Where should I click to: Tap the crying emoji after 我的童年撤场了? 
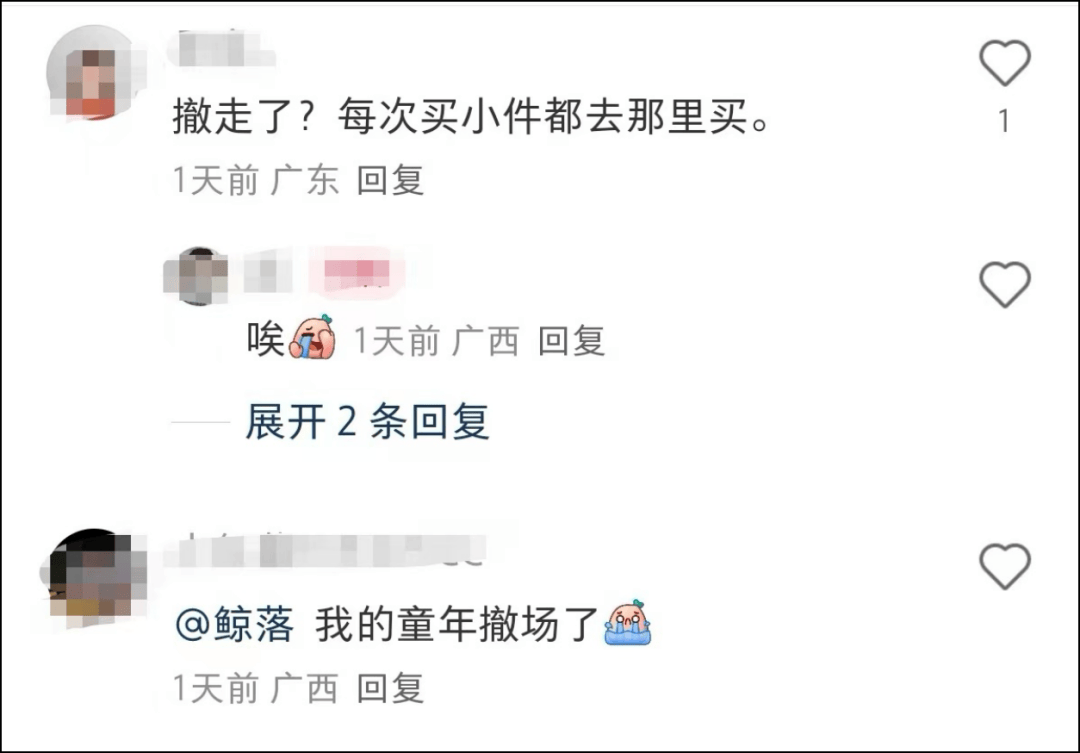tap(627, 623)
